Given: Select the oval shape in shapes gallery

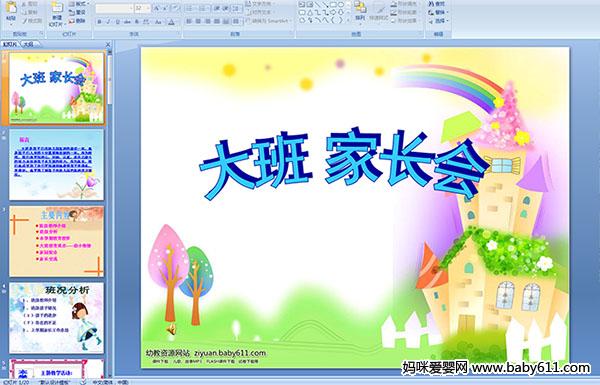Looking at the screenshot, I should click(x=341, y=5).
